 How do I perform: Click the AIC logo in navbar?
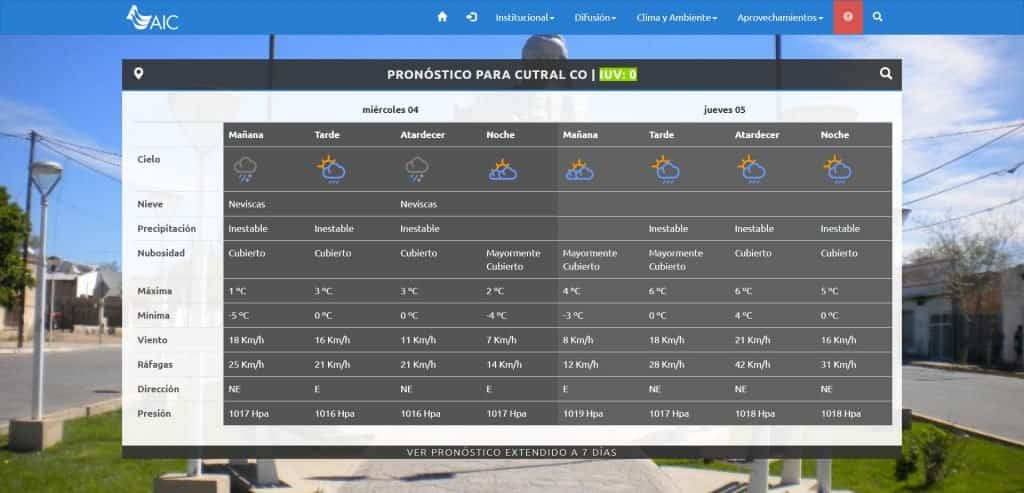click(x=152, y=17)
